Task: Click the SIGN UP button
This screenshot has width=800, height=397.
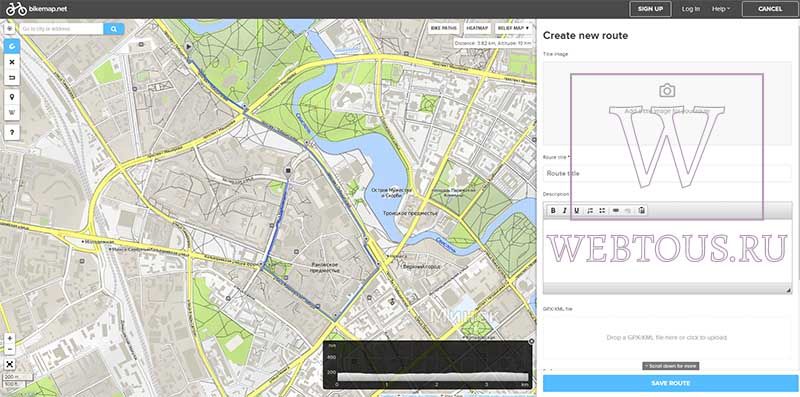Action: 651,9
